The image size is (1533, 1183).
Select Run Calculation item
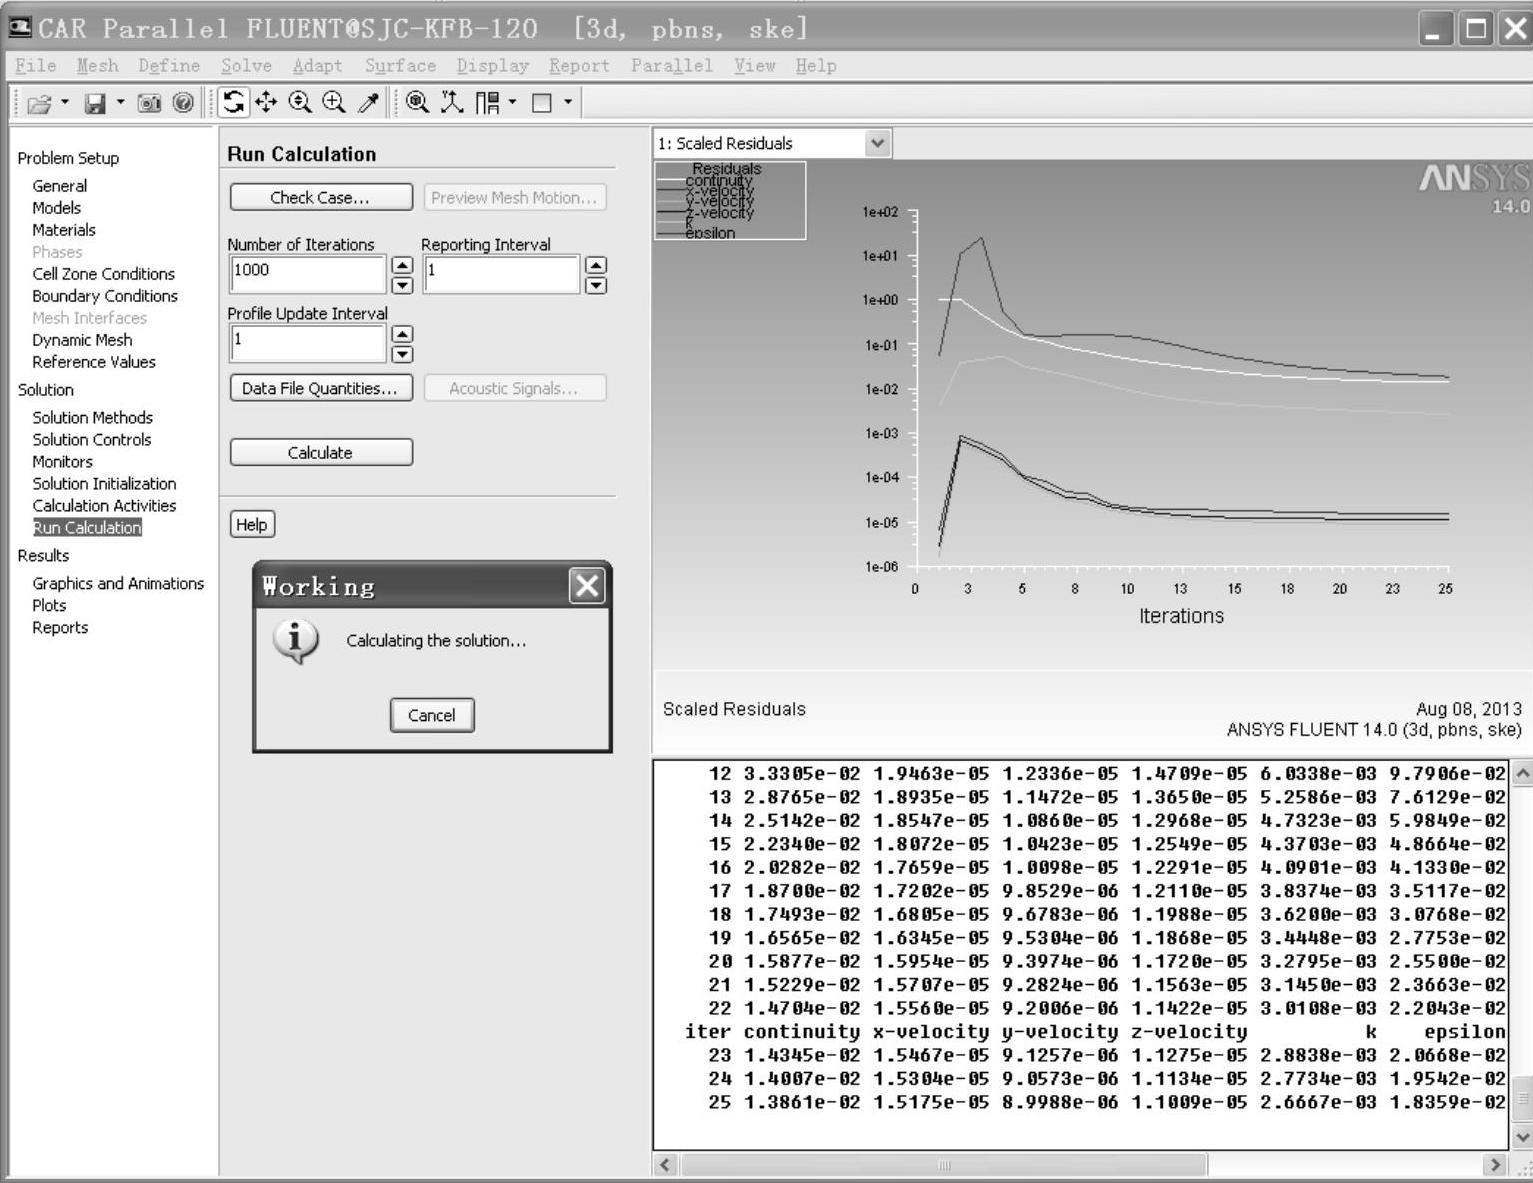[x=87, y=528]
